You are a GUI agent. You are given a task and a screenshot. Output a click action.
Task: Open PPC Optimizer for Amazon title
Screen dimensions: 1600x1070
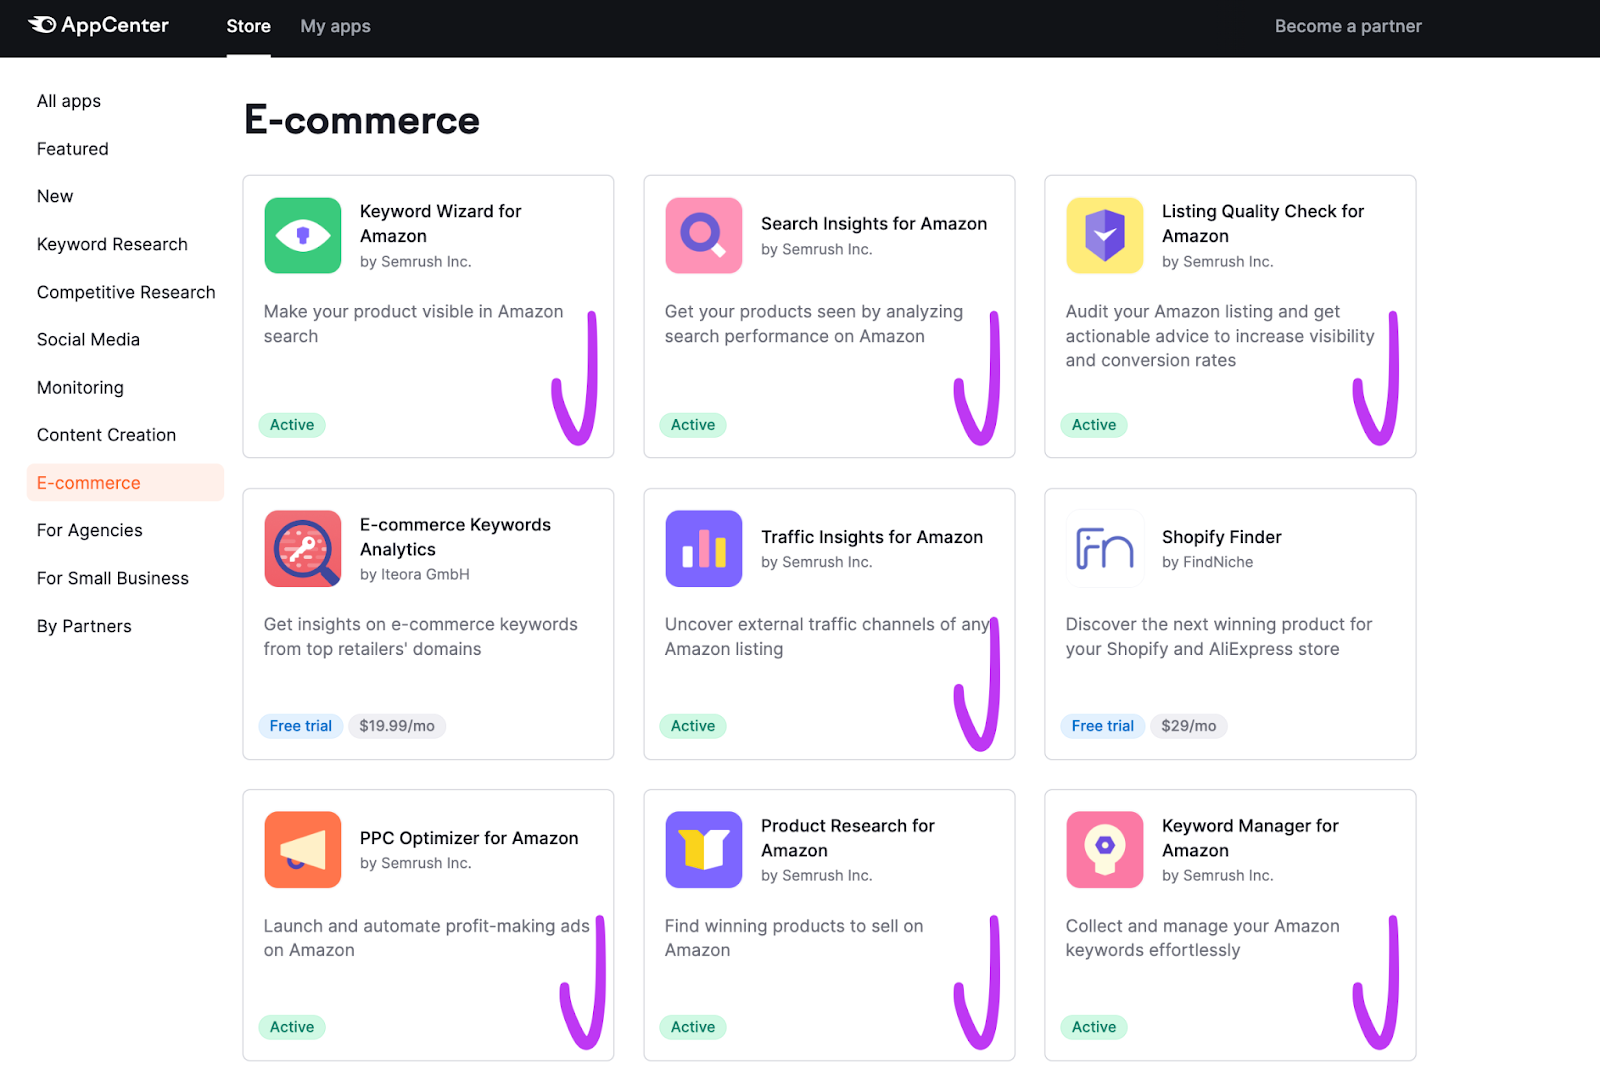(x=469, y=838)
